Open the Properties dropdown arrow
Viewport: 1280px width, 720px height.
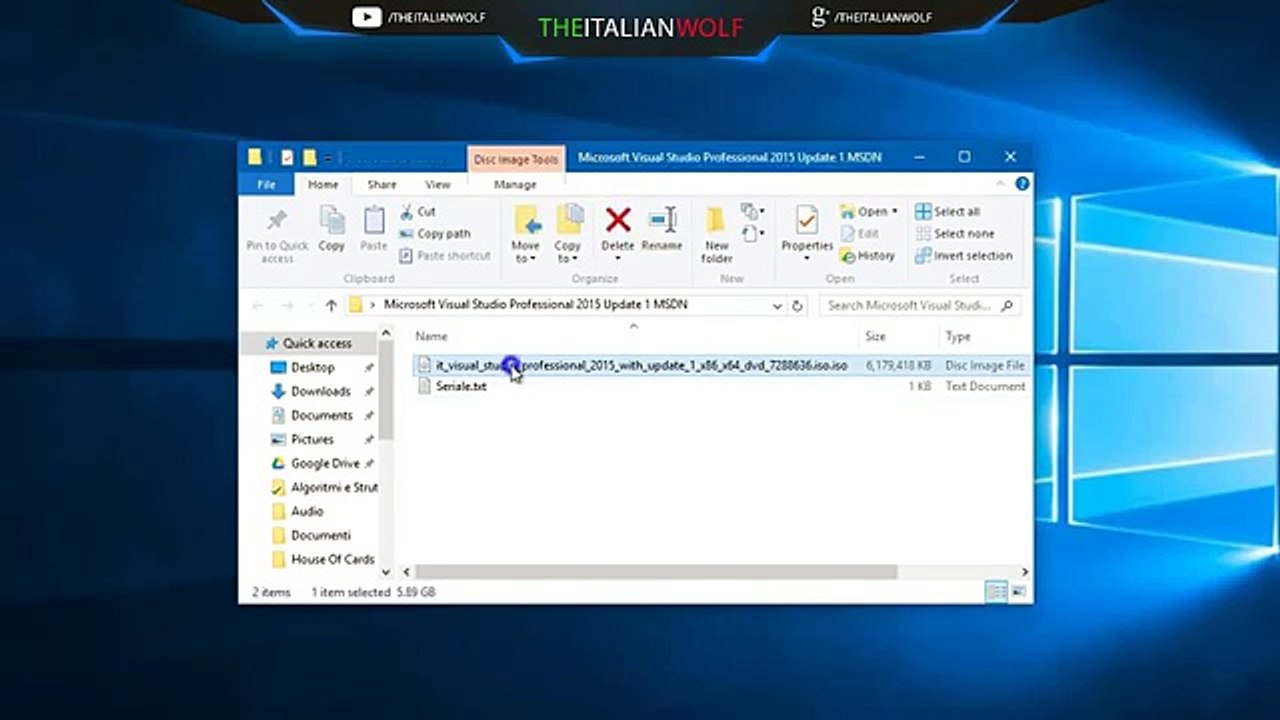pyautogui.click(x=807, y=259)
